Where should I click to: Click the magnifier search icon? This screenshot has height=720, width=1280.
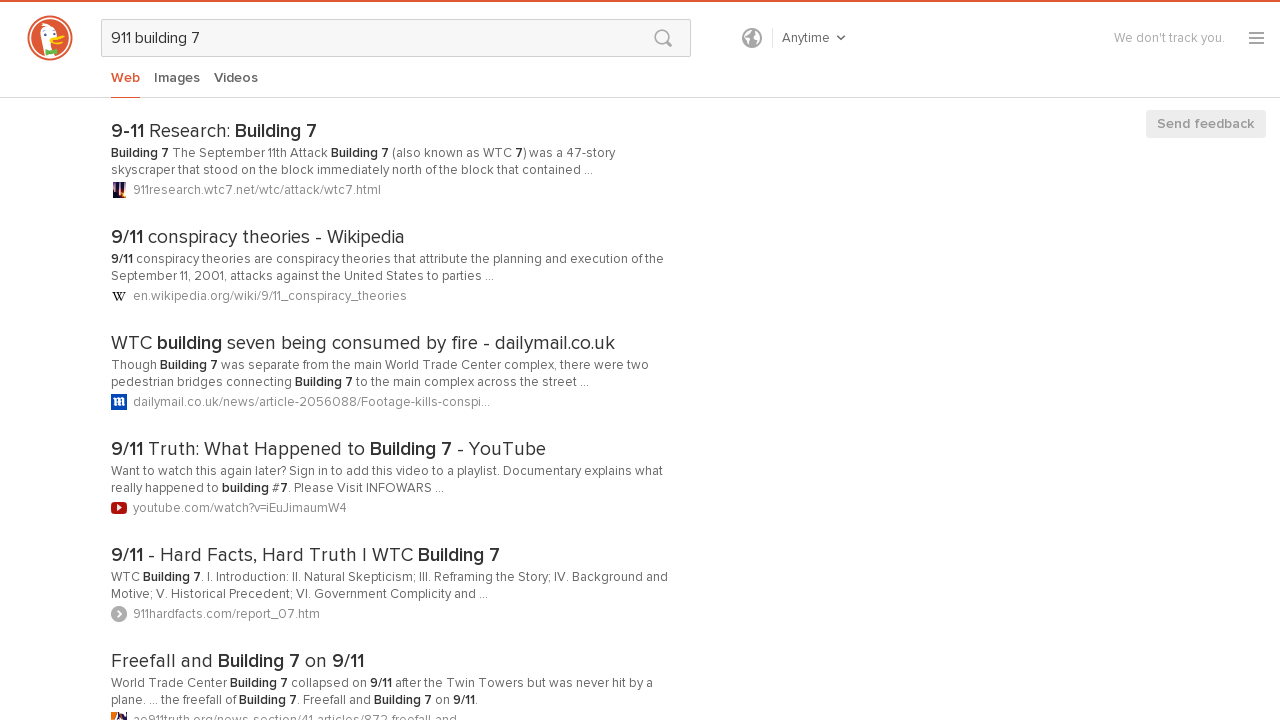(663, 38)
